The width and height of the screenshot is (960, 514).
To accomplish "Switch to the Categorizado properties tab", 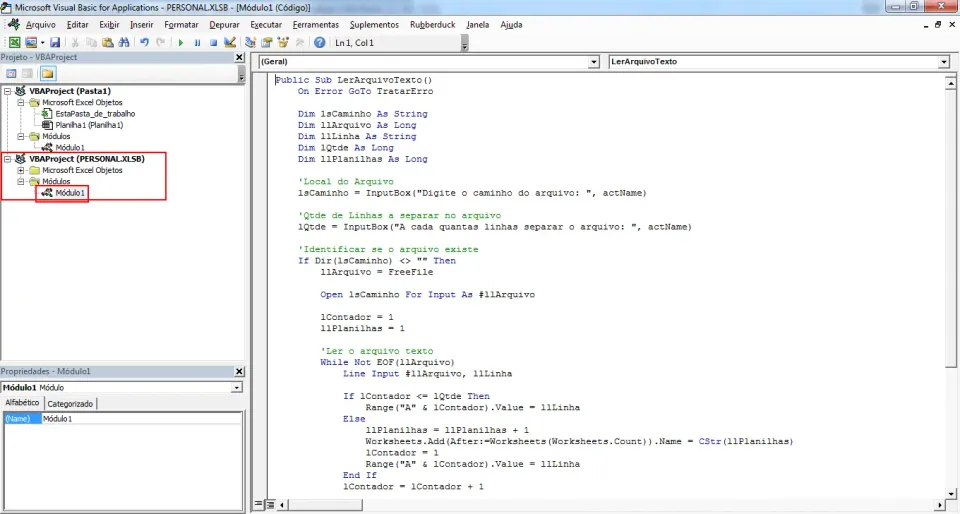I will pos(70,404).
